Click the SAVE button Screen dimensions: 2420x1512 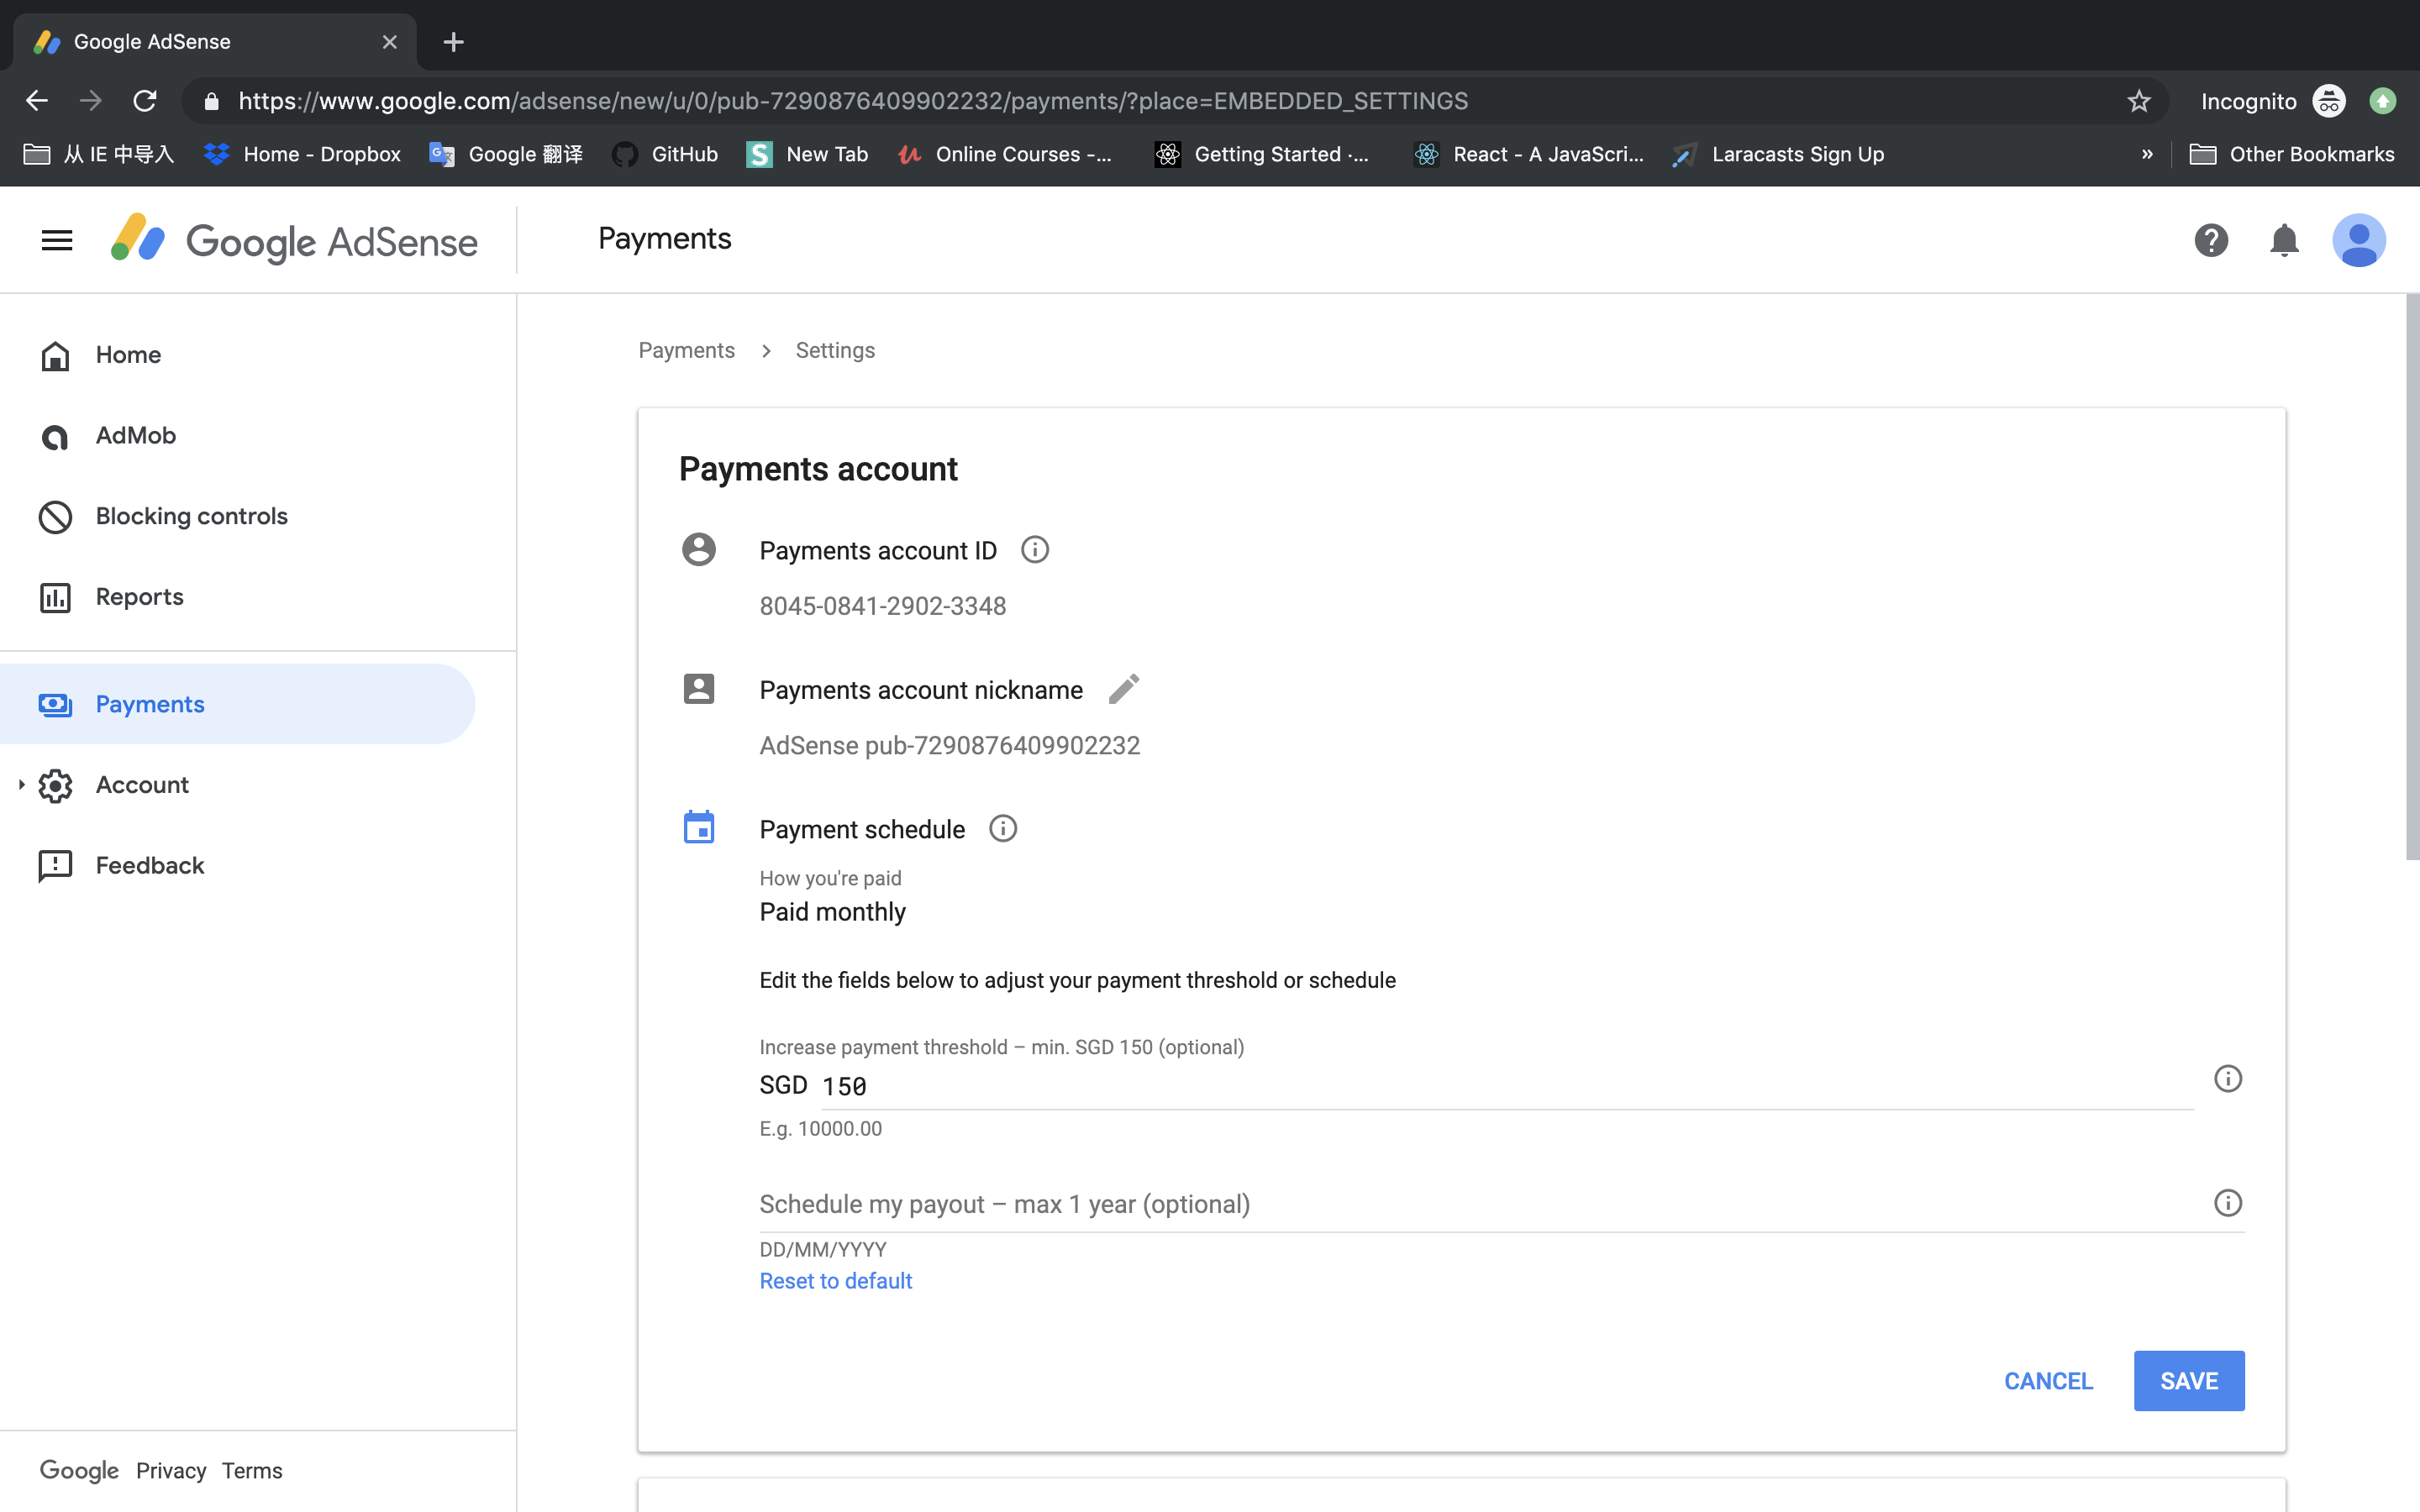point(2188,1381)
